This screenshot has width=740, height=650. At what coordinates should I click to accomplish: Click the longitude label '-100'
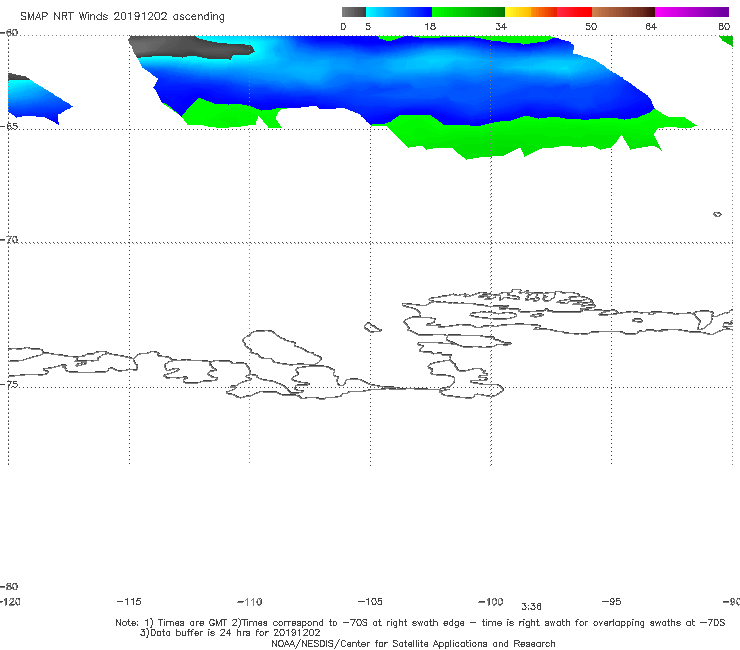coord(491,601)
